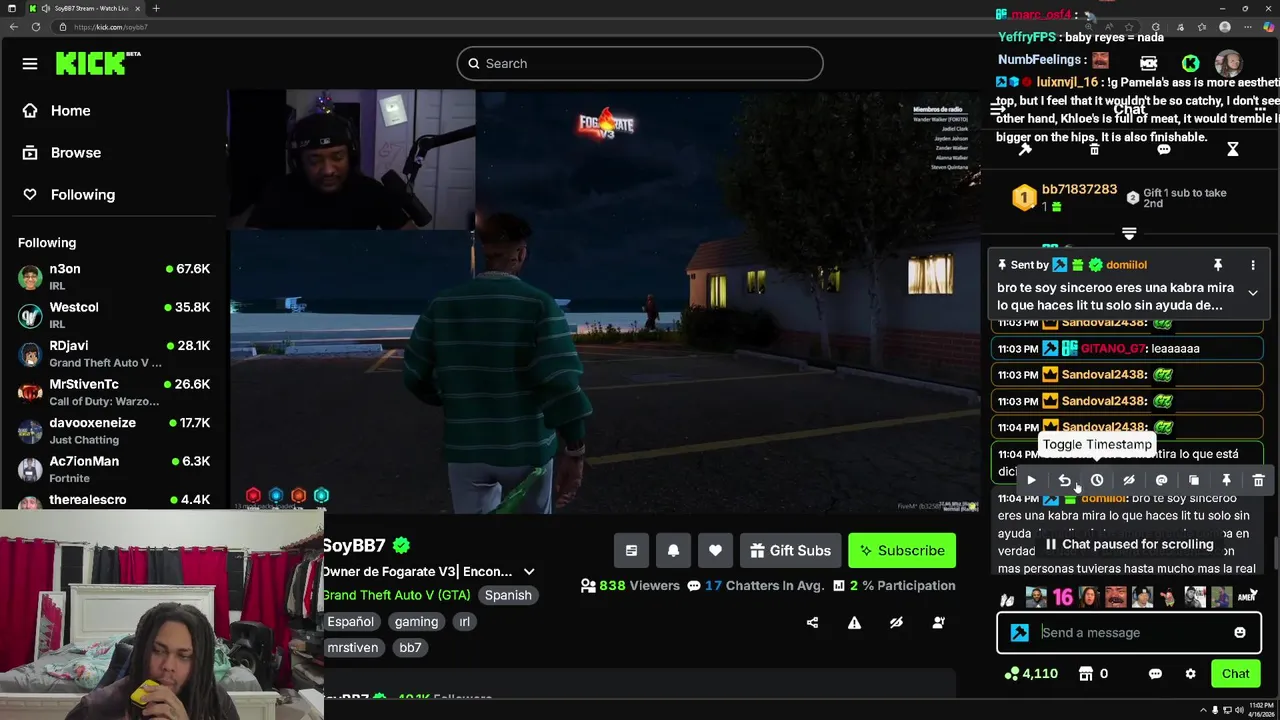This screenshot has height=720, width=1280.
Task: Click the Send a message input
Action: point(1129,633)
